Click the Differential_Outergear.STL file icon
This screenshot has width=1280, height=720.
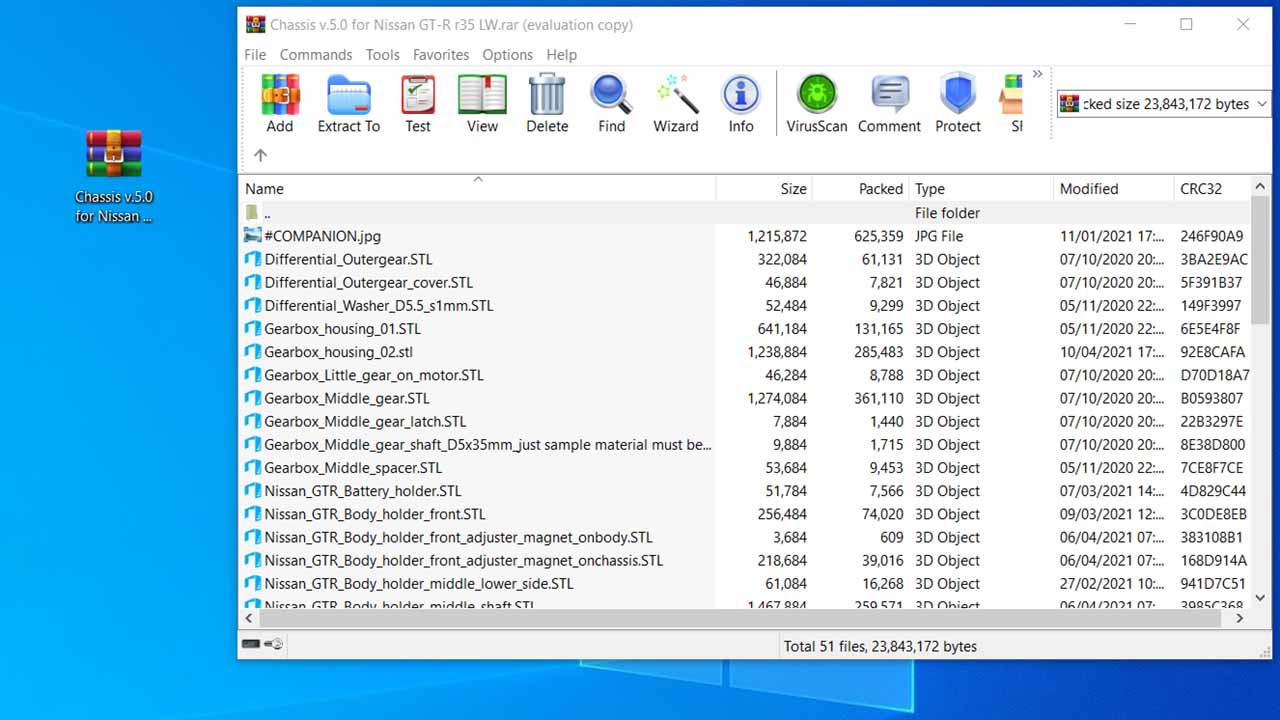253,259
